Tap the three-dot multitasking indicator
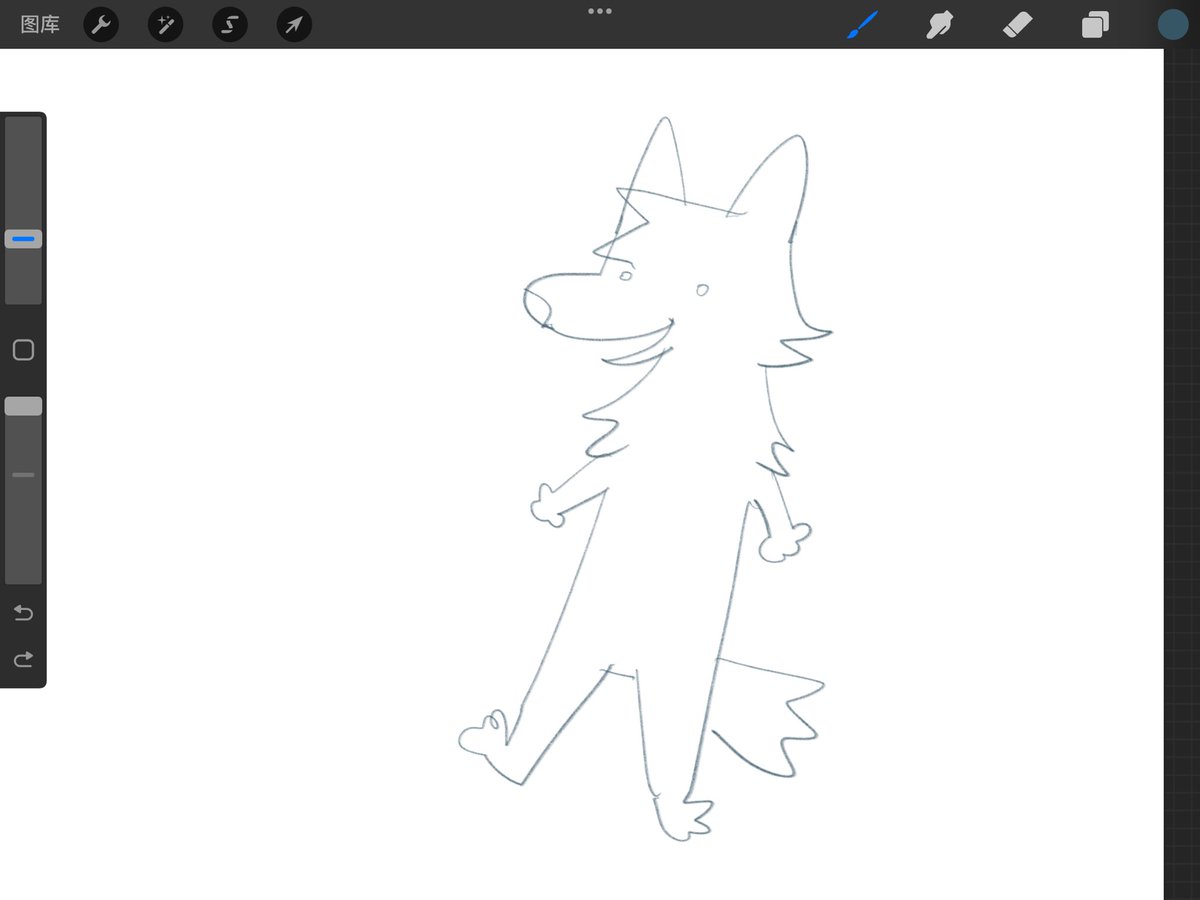The width and height of the screenshot is (1200, 900). click(600, 11)
